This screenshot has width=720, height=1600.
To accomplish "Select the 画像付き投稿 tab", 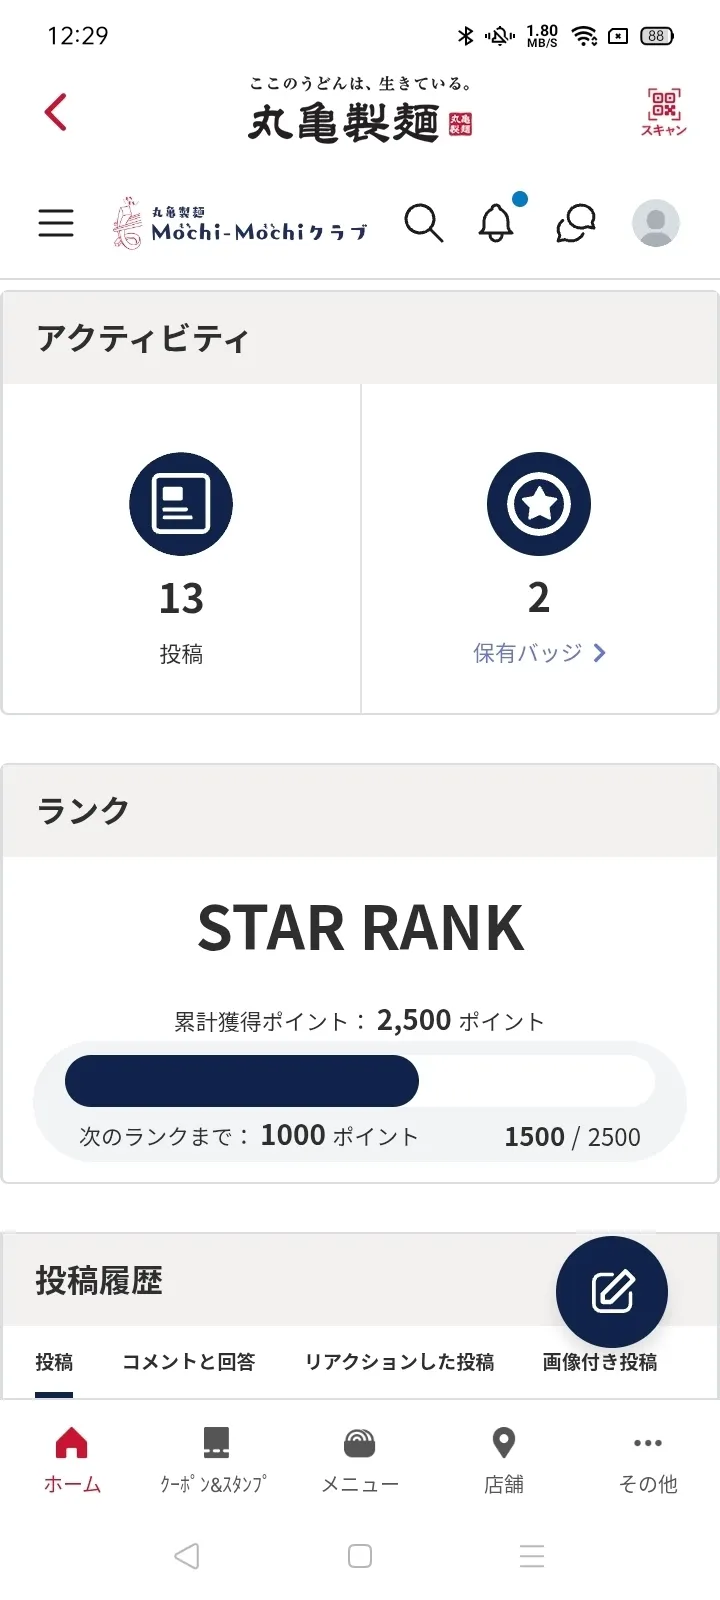I will tap(600, 1362).
